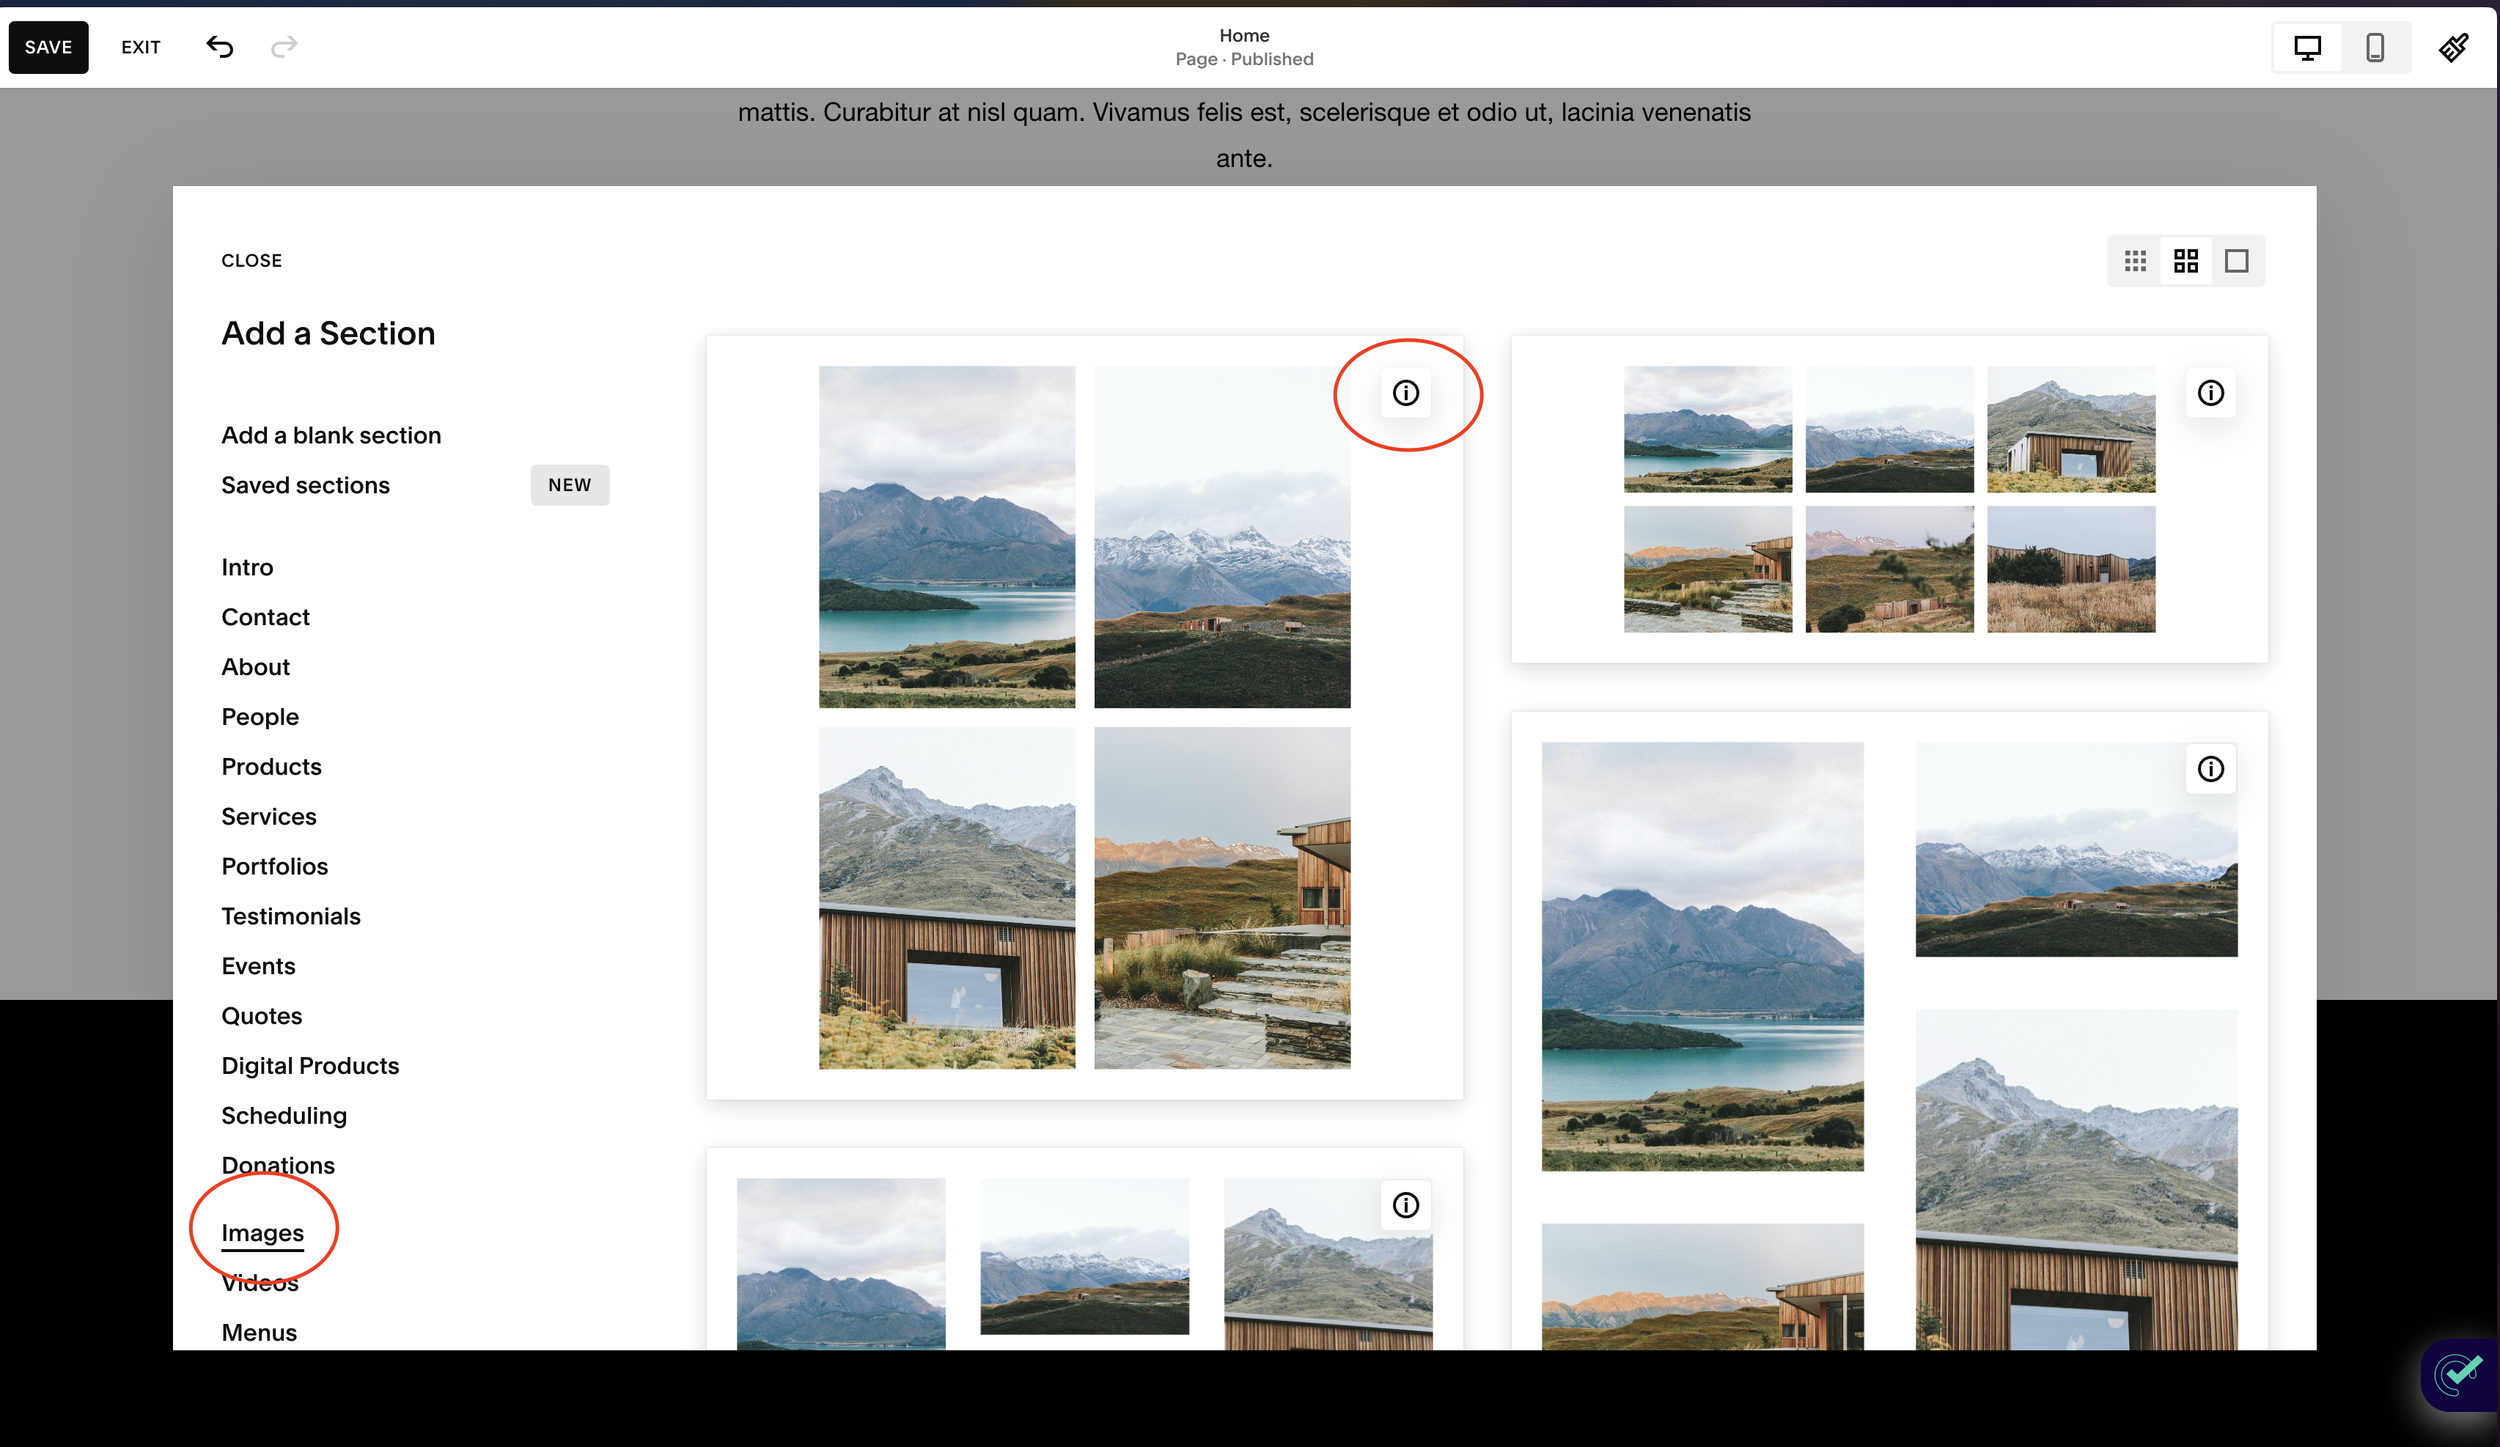
Task: Toggle the single-column view layout
Action: click(2238, 260)
